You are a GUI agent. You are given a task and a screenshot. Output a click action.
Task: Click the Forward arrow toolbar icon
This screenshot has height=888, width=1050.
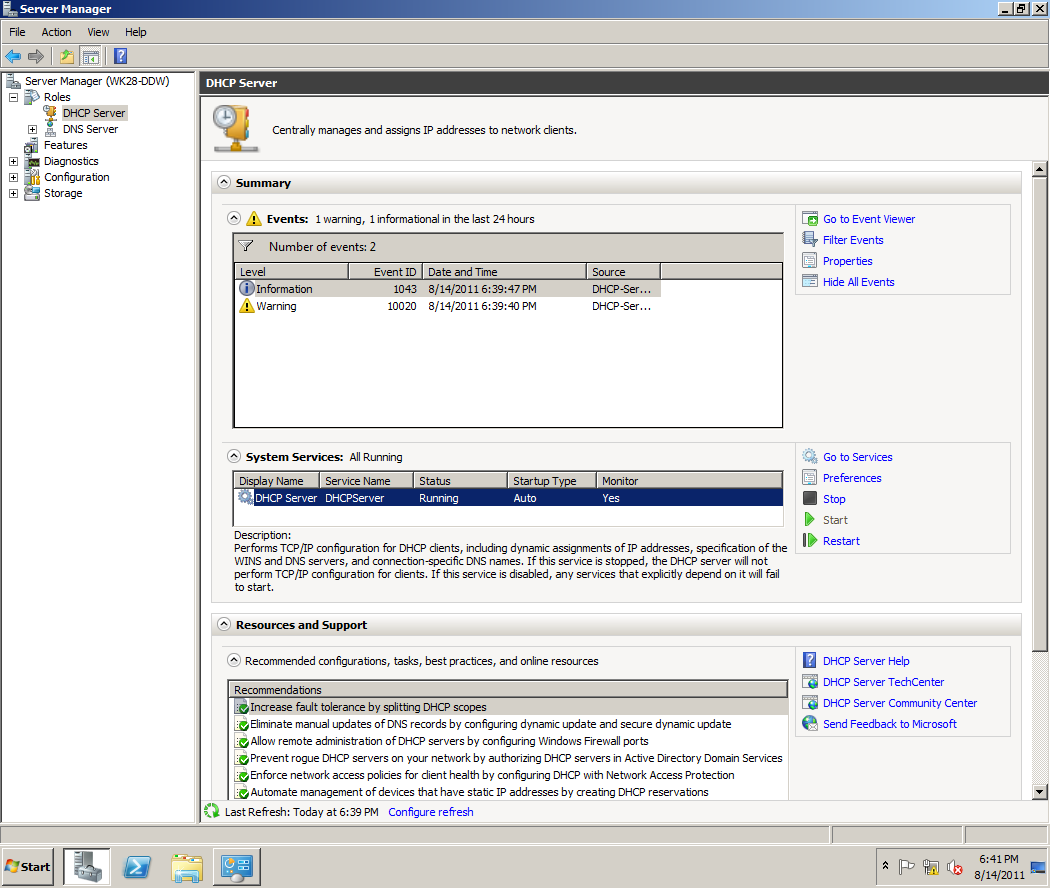pyautogui.click(x=36, y=56)
